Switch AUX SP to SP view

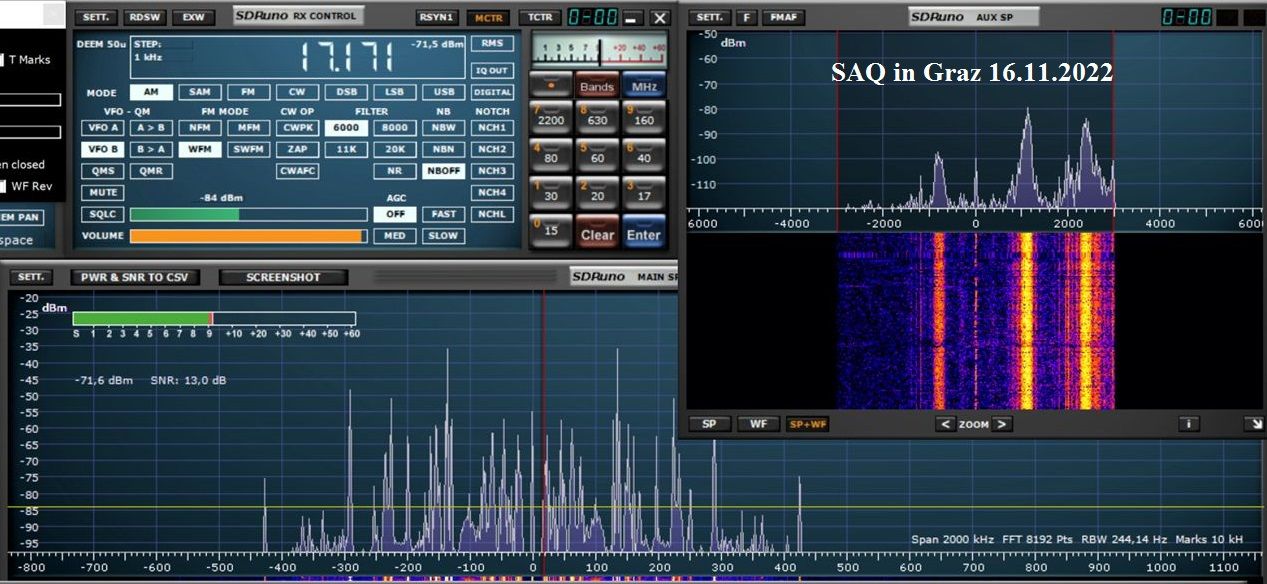[x=709, y=424]
